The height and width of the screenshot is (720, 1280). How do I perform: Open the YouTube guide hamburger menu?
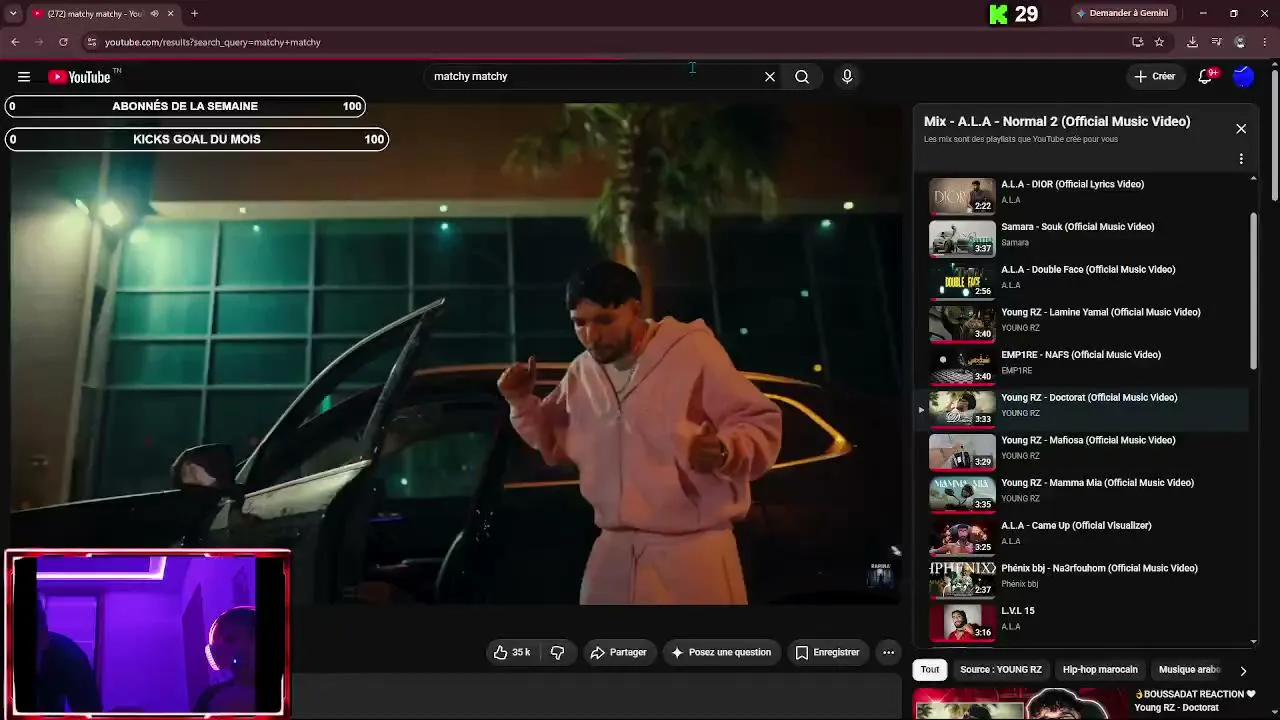(x=24, y=77)
